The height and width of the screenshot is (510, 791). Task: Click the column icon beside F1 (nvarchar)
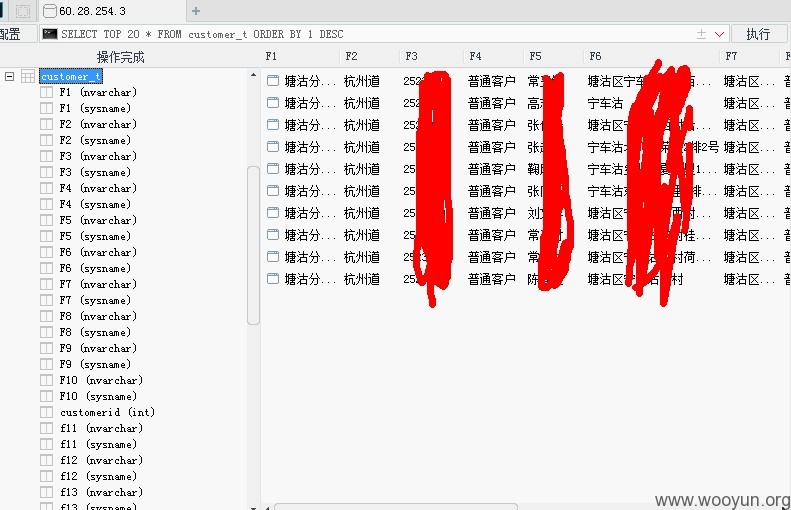click(46, 93)
